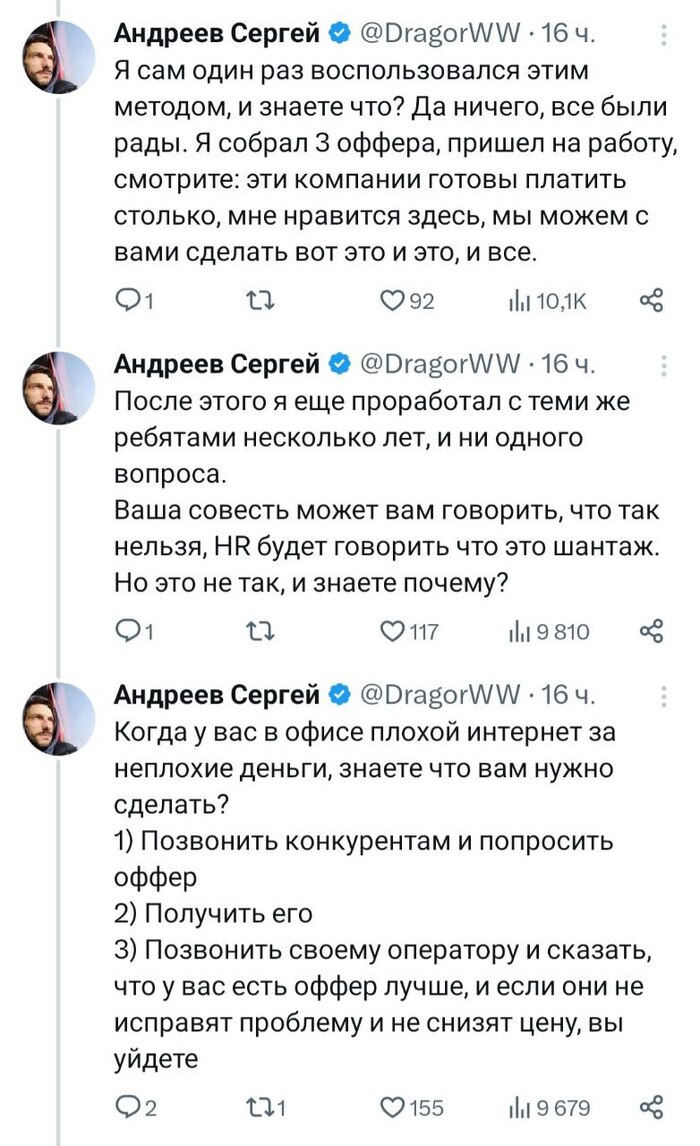View analytics showing 9 810 views
Viewport: 700px width, 1146px height.
[520, 630]
